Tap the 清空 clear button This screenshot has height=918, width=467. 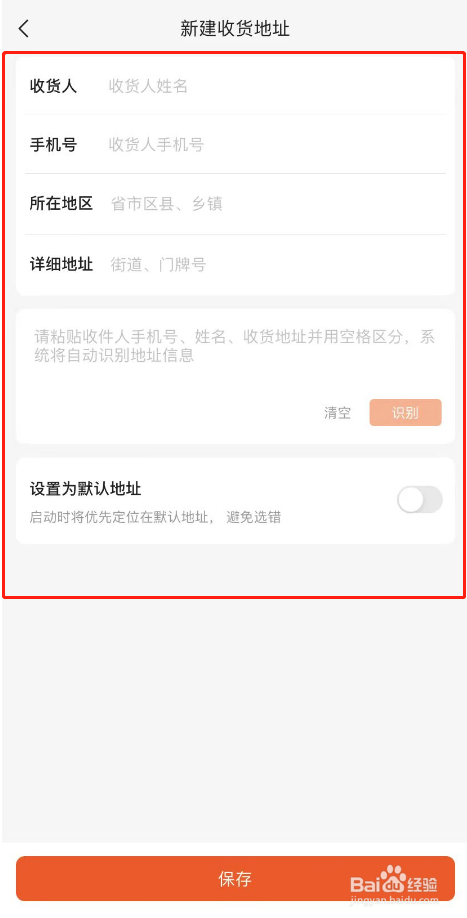pos(338,413)
